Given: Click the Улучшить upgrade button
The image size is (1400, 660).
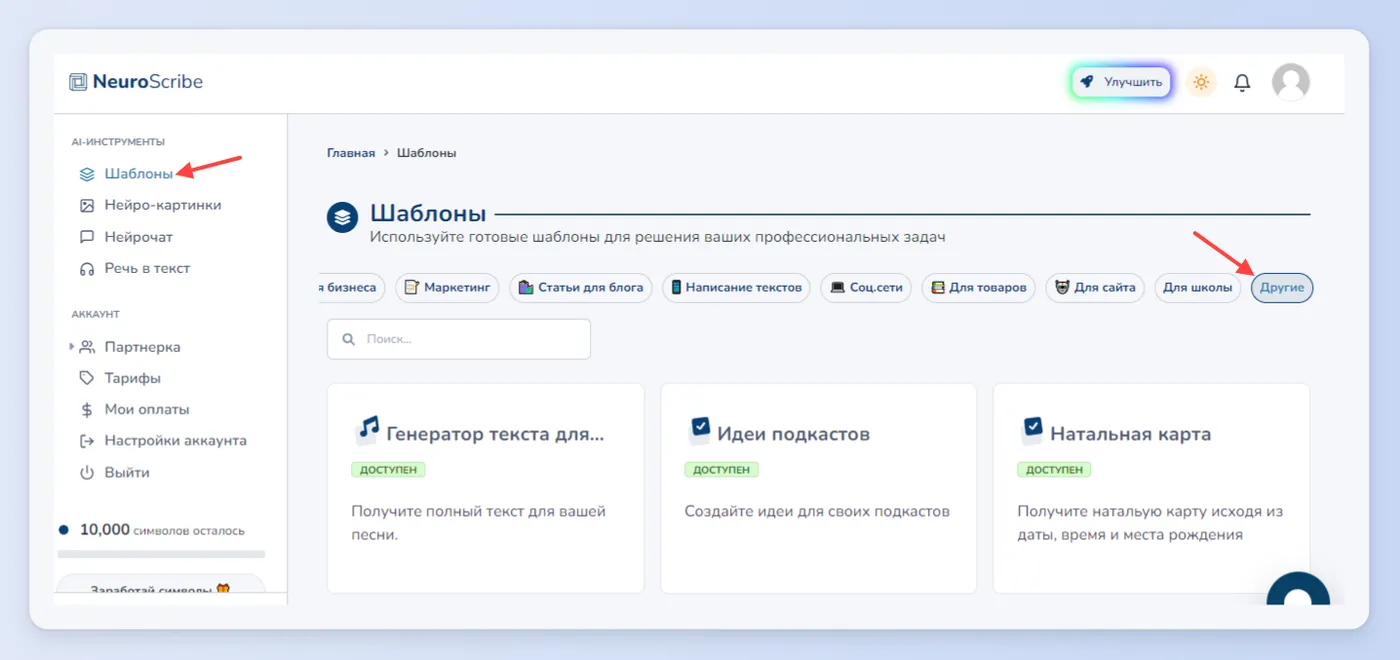Looking at the screenshot, I should click(1121, 82).
